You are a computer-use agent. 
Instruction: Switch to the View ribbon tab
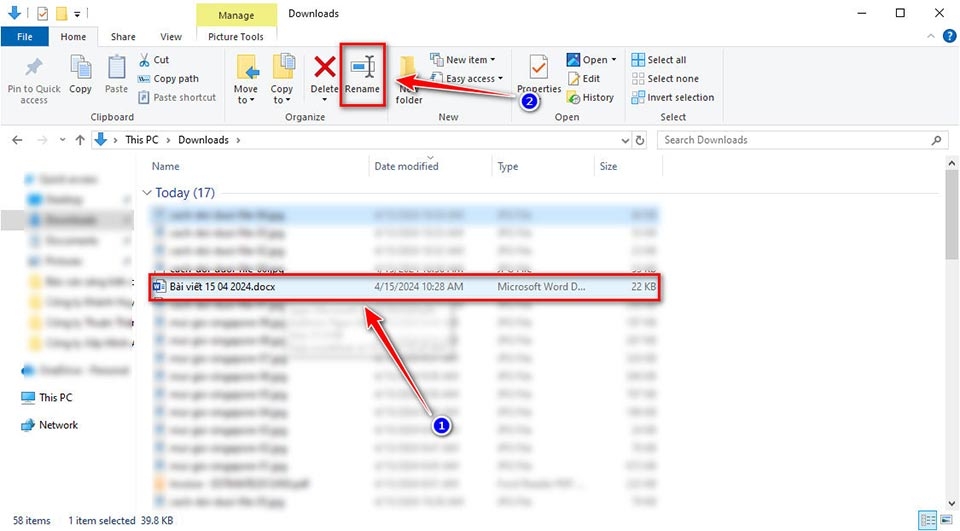coord(171,37)
